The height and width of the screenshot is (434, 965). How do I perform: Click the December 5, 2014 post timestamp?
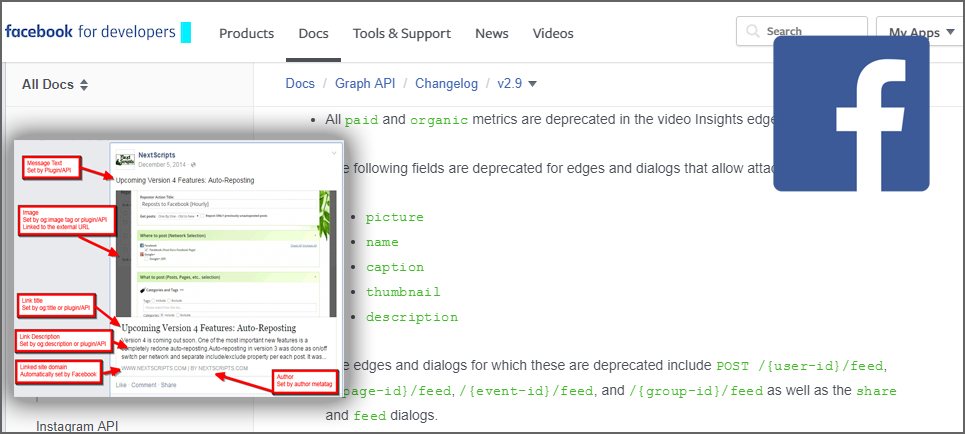point(164,164)
